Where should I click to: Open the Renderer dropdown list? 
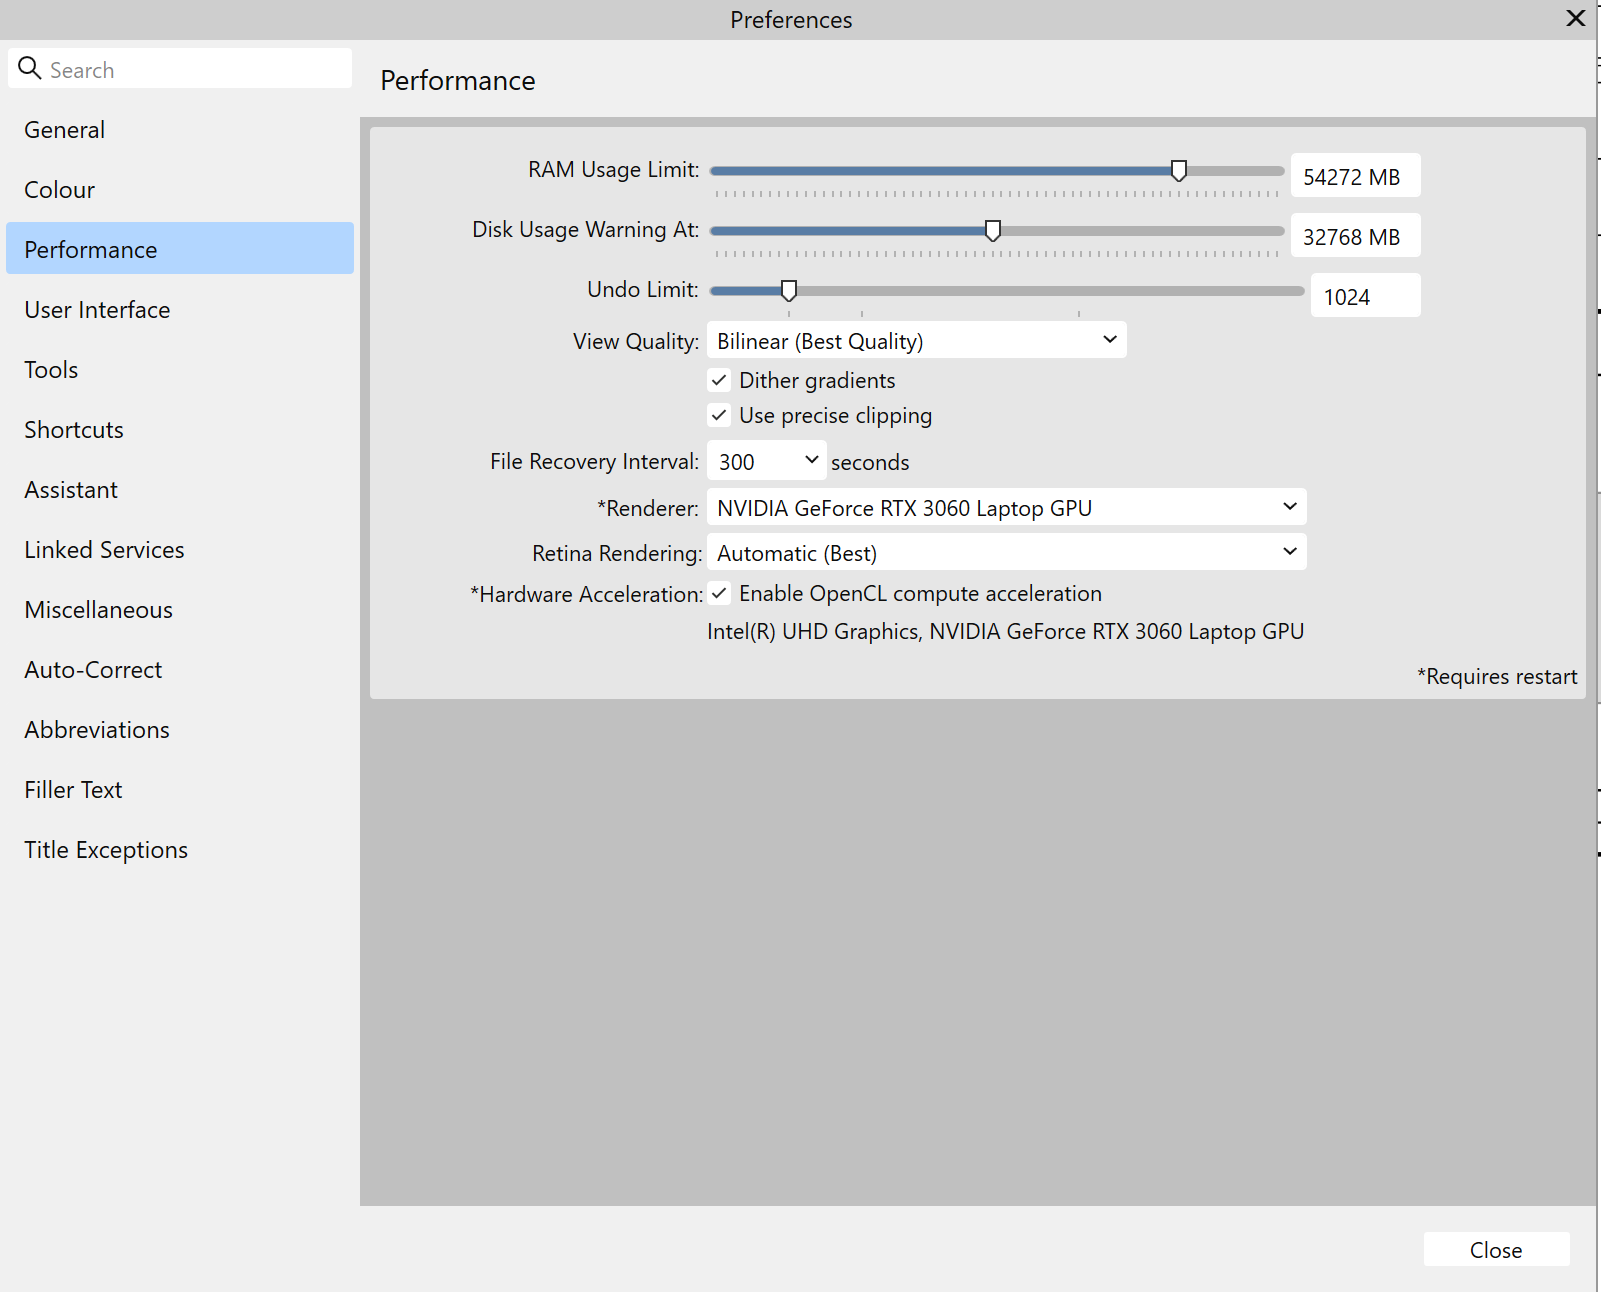coord(1006,508)
